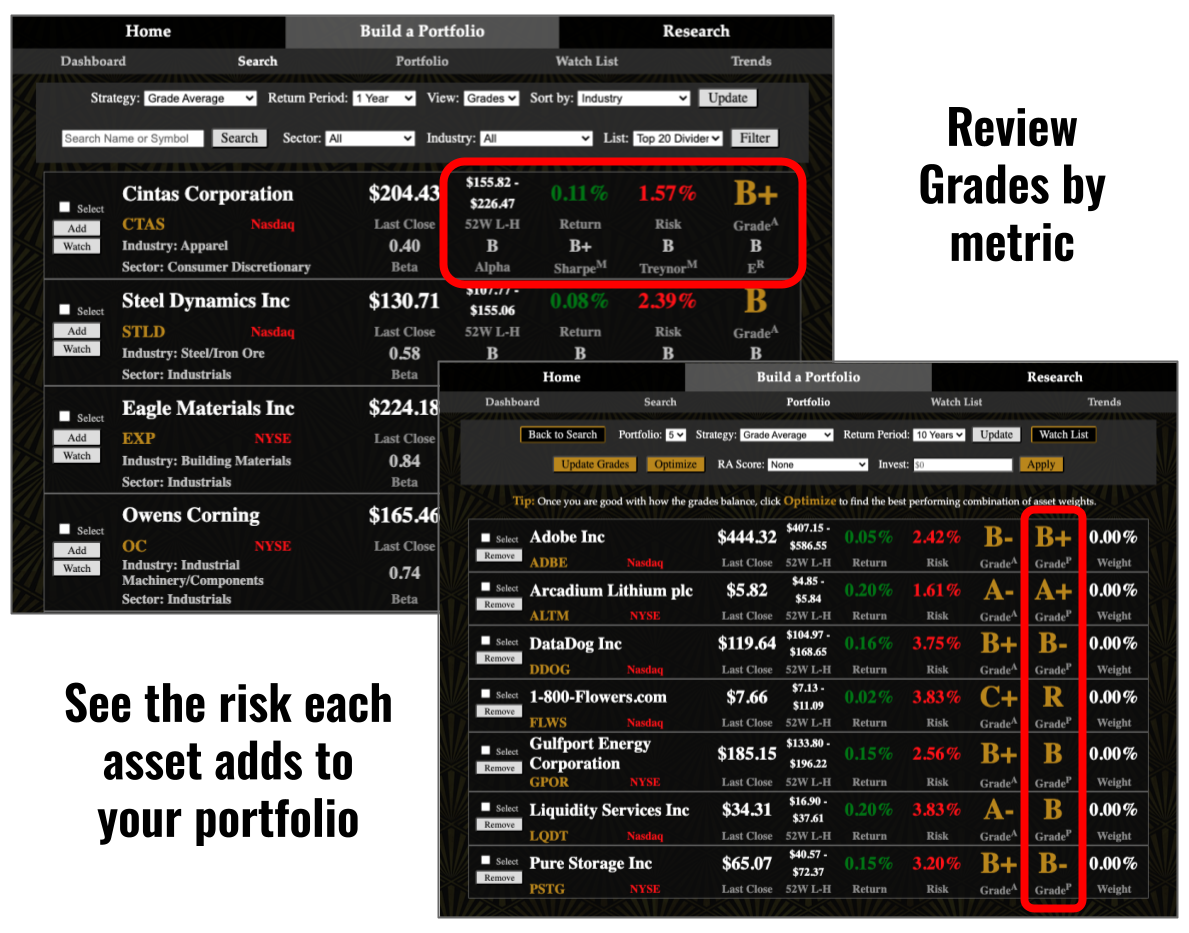1189x933 pixels.
Task: Switch to the Research tab
Action: (696, 31)
